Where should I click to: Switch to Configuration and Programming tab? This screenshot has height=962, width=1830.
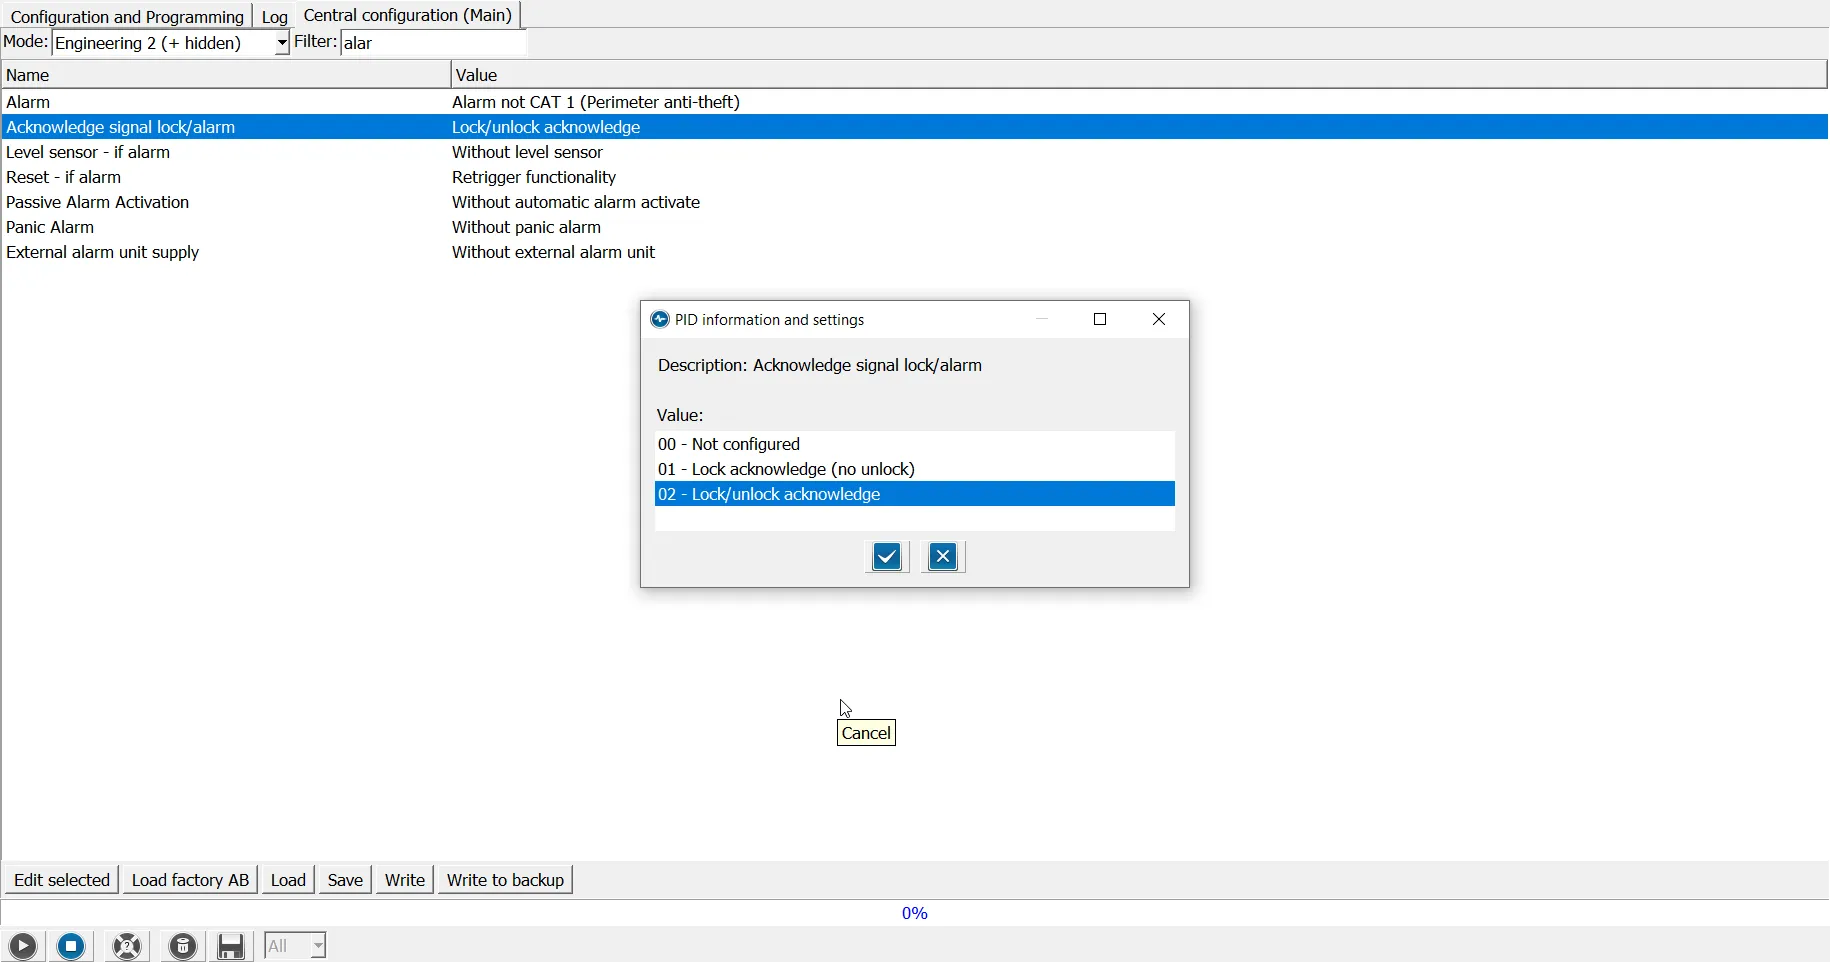pos(127,17)
